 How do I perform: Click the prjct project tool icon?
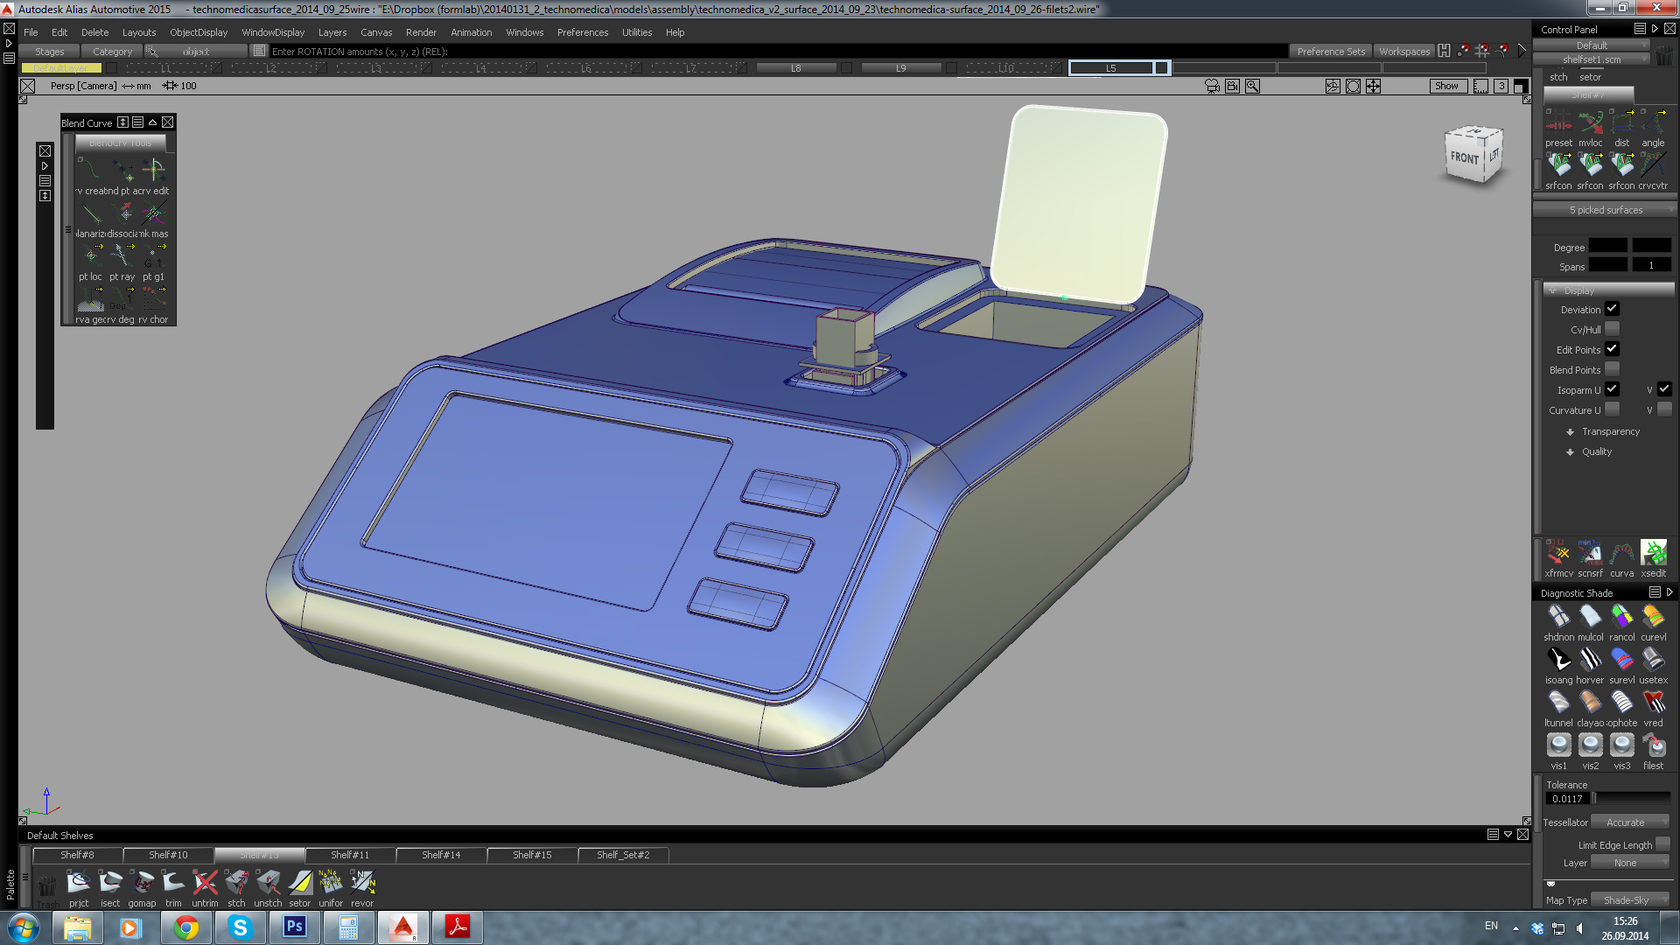(x=78, y=883)
